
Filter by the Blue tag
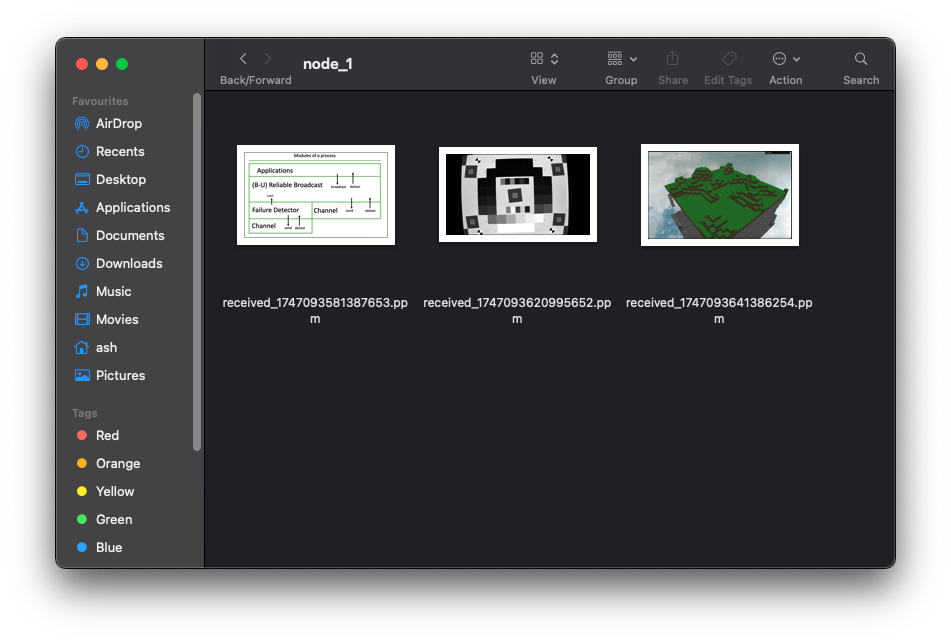(x=109, y=547)
